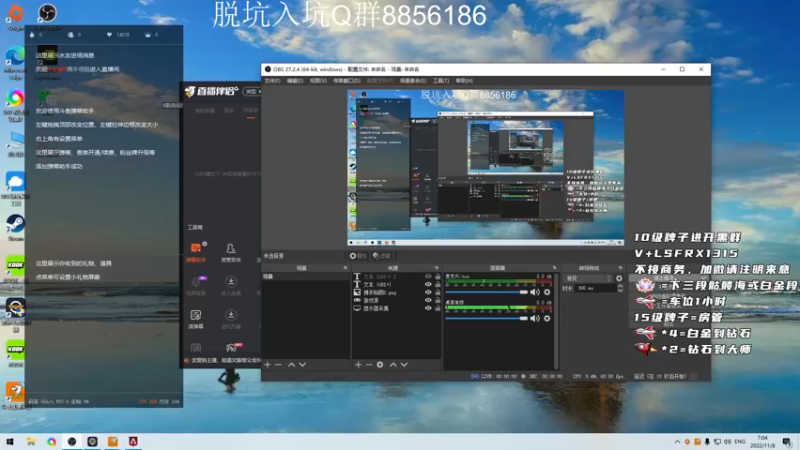
Task: Undock the 来源 panel via its header icon
Action: 436,268
